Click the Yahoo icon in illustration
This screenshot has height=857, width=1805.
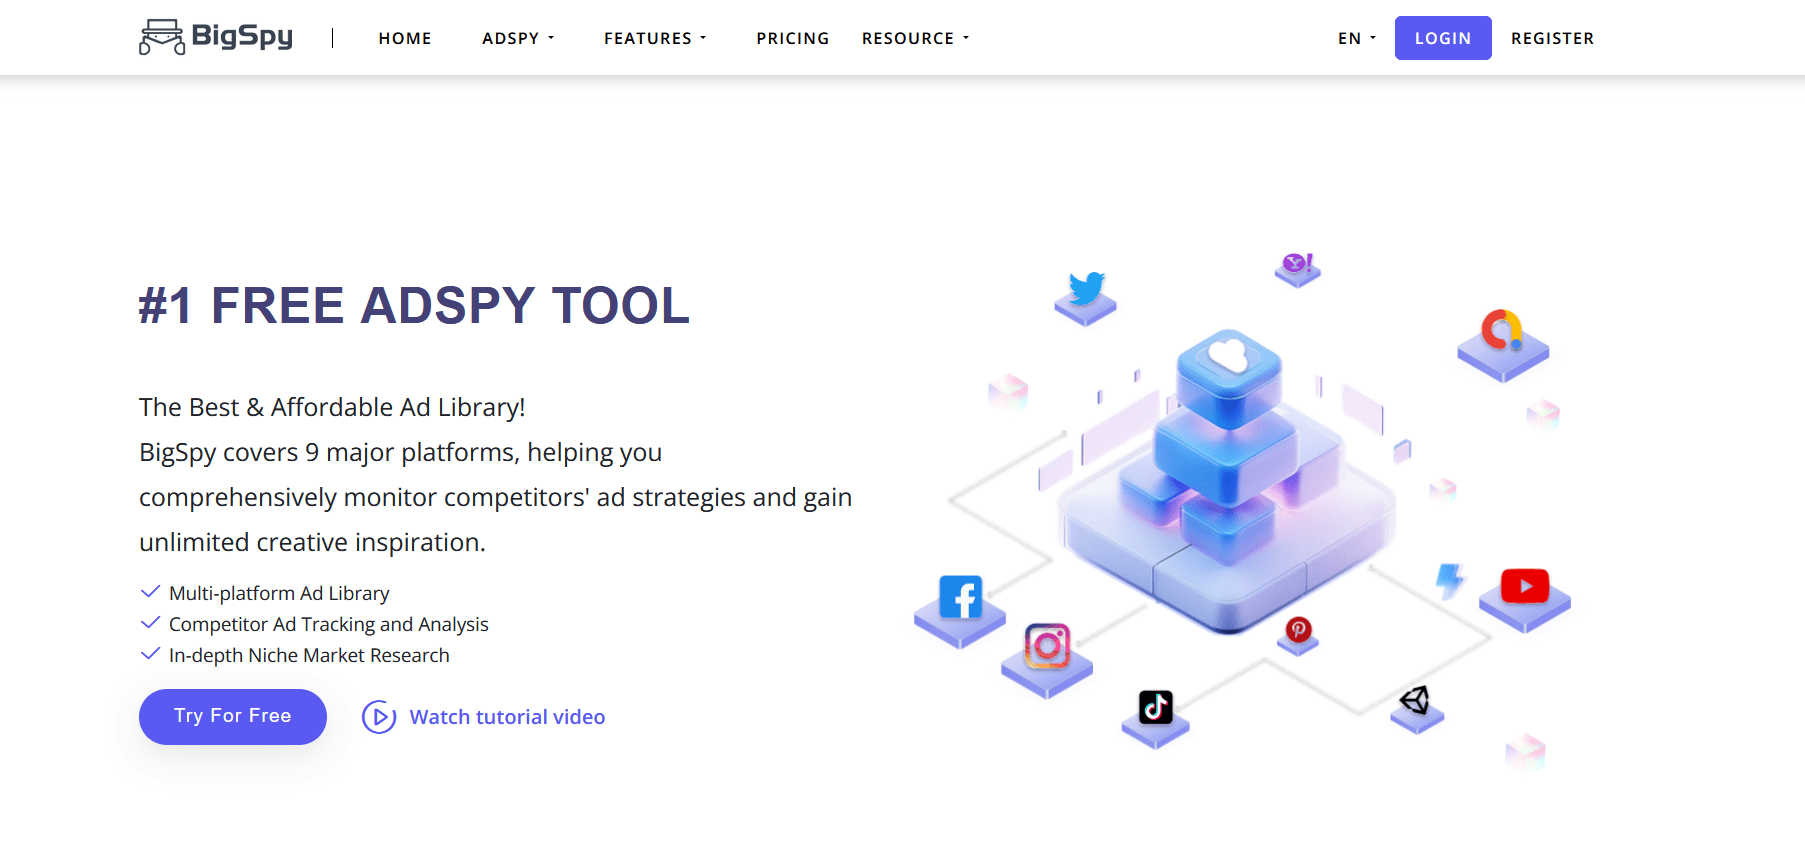pyautogui.click(x=1298, y=263)
